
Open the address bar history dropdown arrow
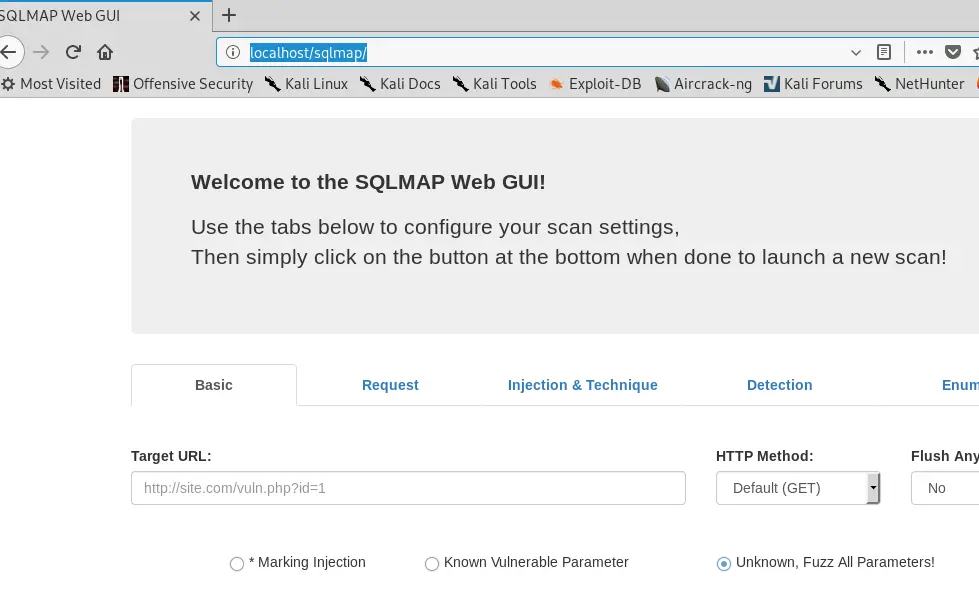(856, 52)
